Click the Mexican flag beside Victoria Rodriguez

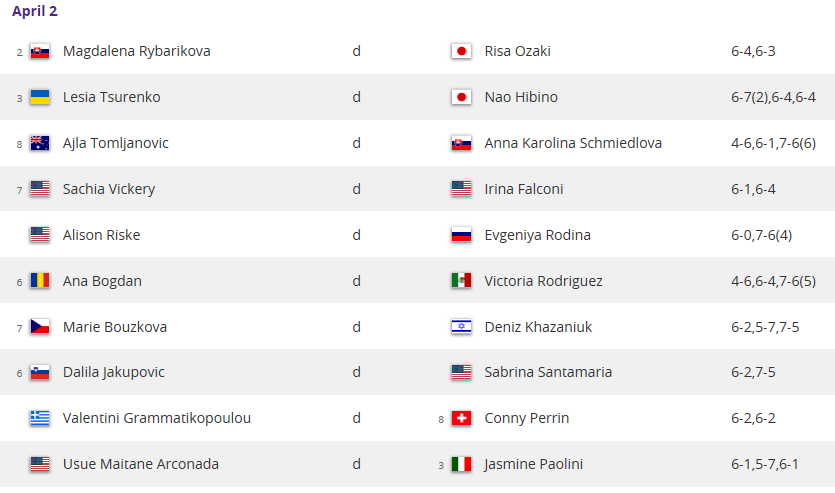coord(461,281)
